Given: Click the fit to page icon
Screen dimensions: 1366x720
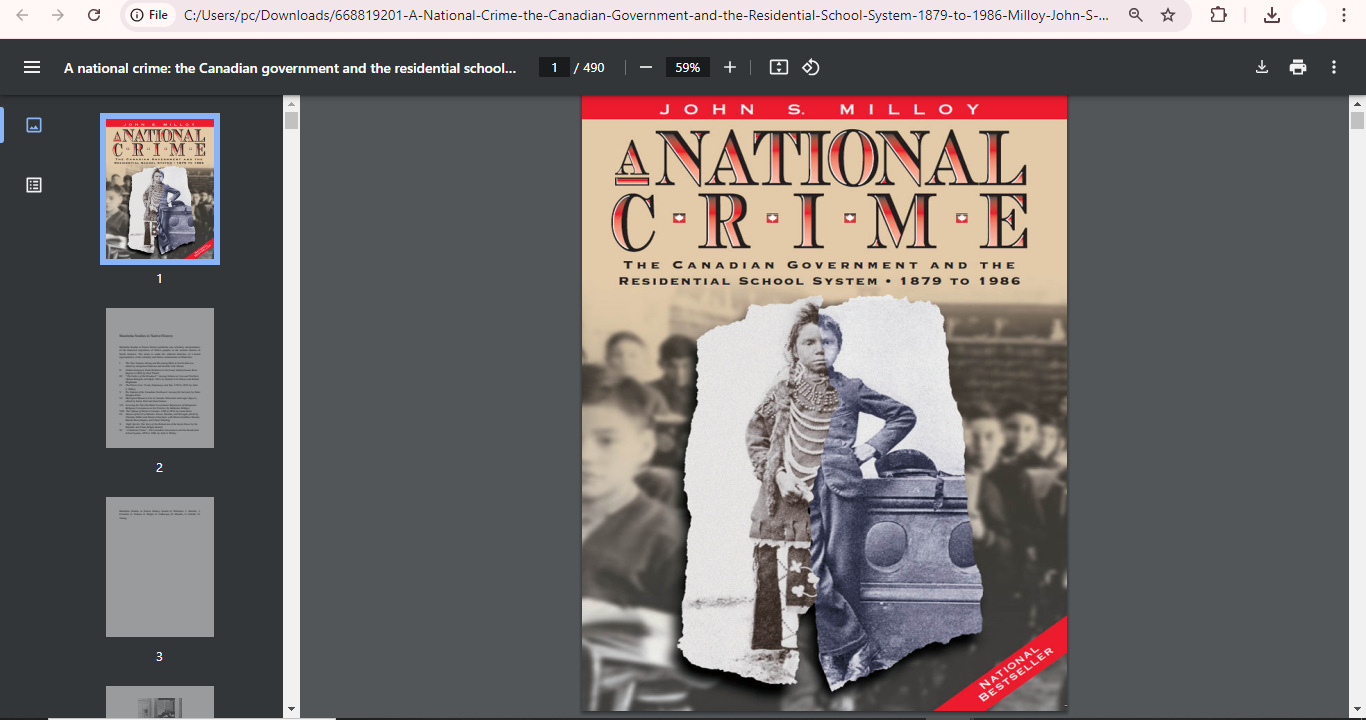Looking at the screenshot, I should point(779,67).
